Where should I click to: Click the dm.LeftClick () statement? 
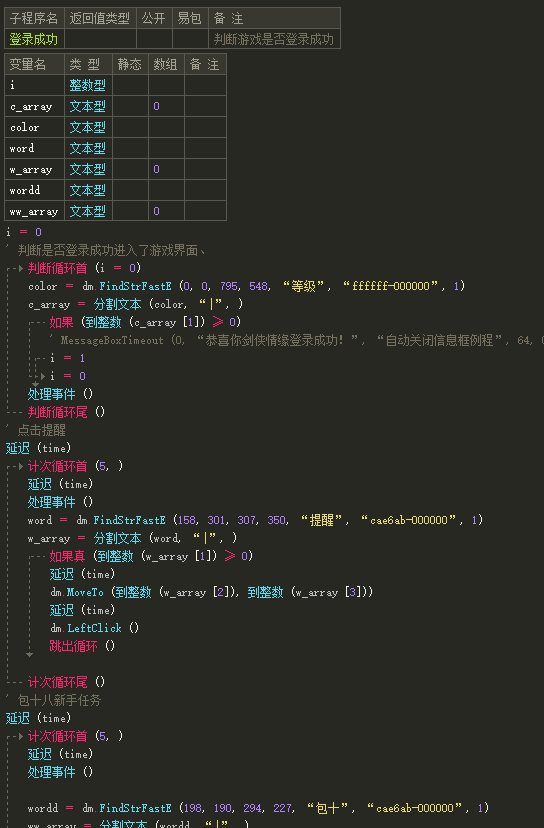95,628
